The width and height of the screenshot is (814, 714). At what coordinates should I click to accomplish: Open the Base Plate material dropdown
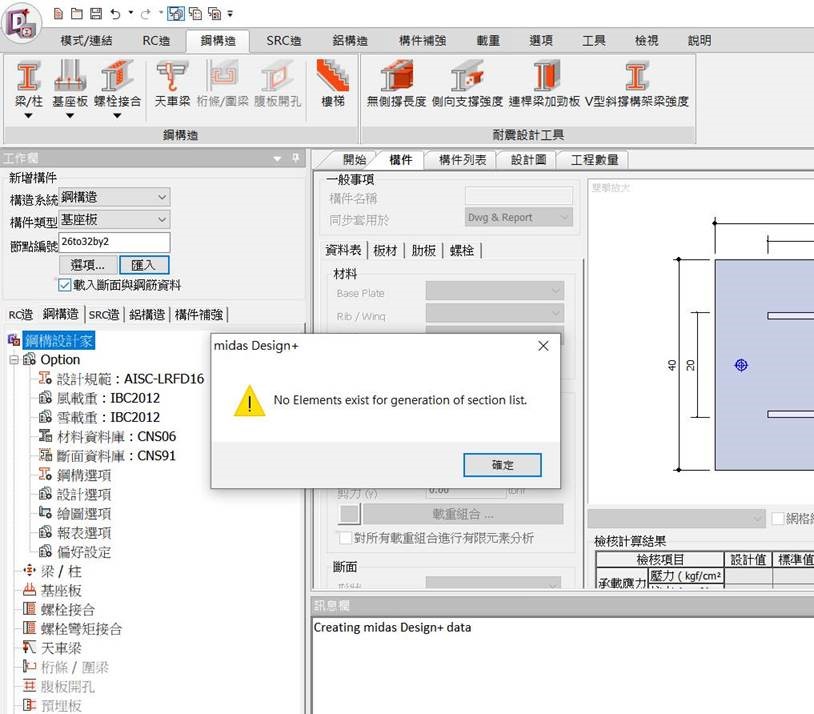[495, 291]
